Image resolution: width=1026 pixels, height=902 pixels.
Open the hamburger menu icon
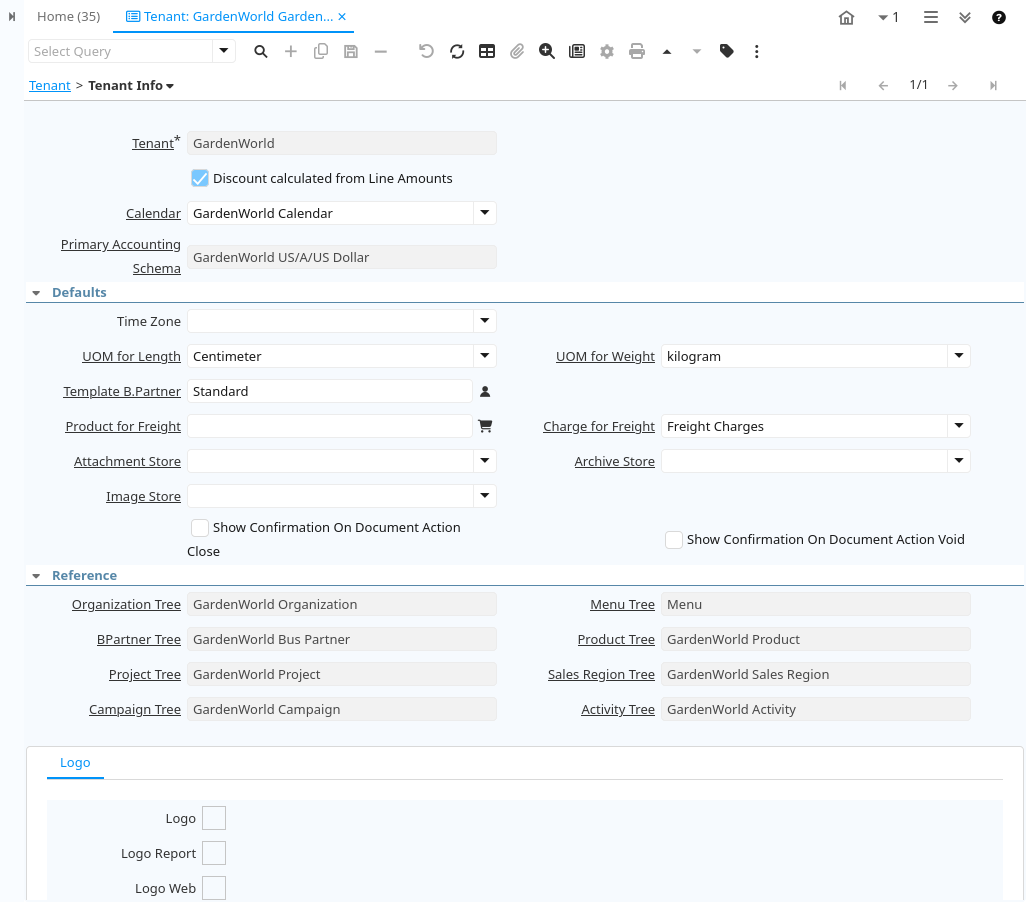click(x=930, y=18)
